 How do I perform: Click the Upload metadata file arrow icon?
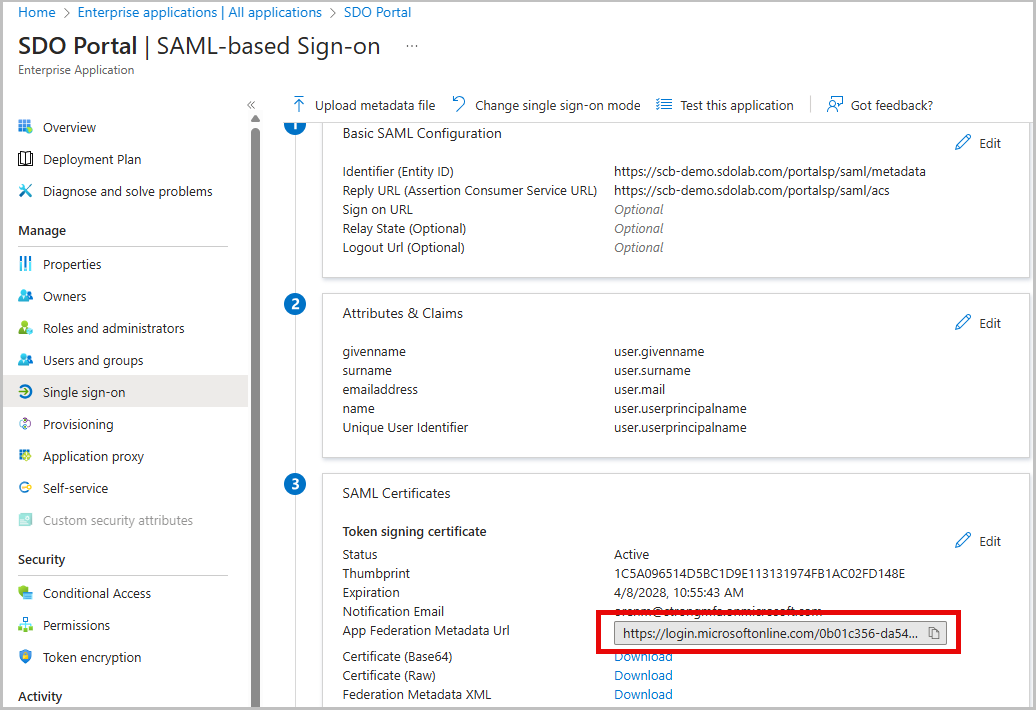[299, 104]
